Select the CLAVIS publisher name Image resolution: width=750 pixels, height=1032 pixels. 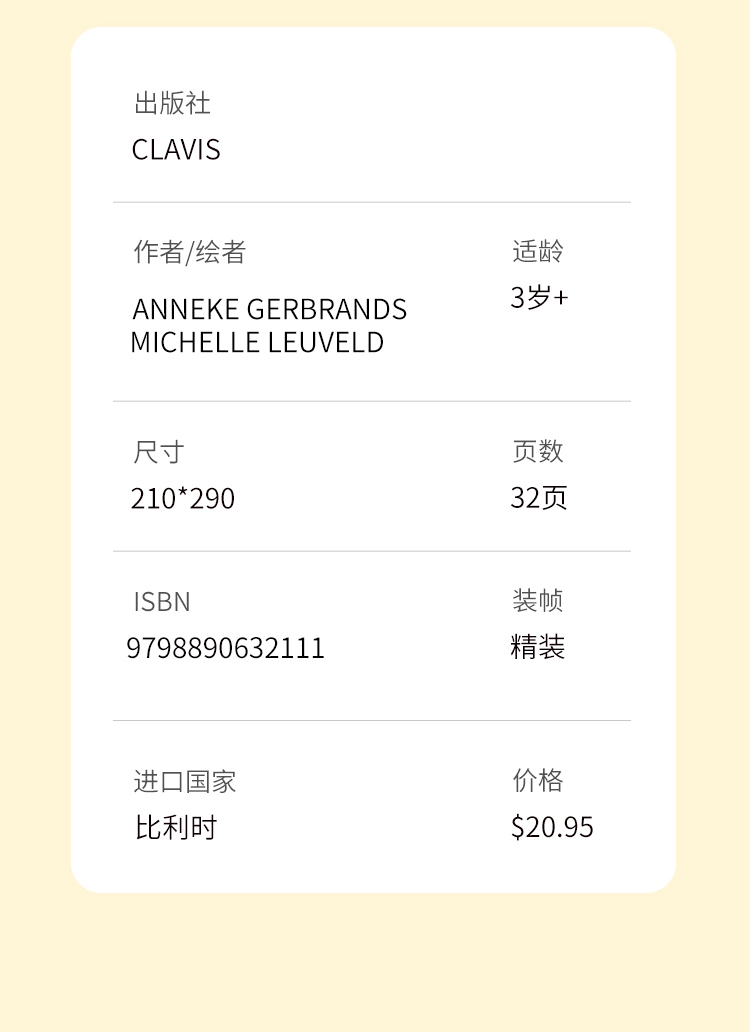[x=176, y=150]
